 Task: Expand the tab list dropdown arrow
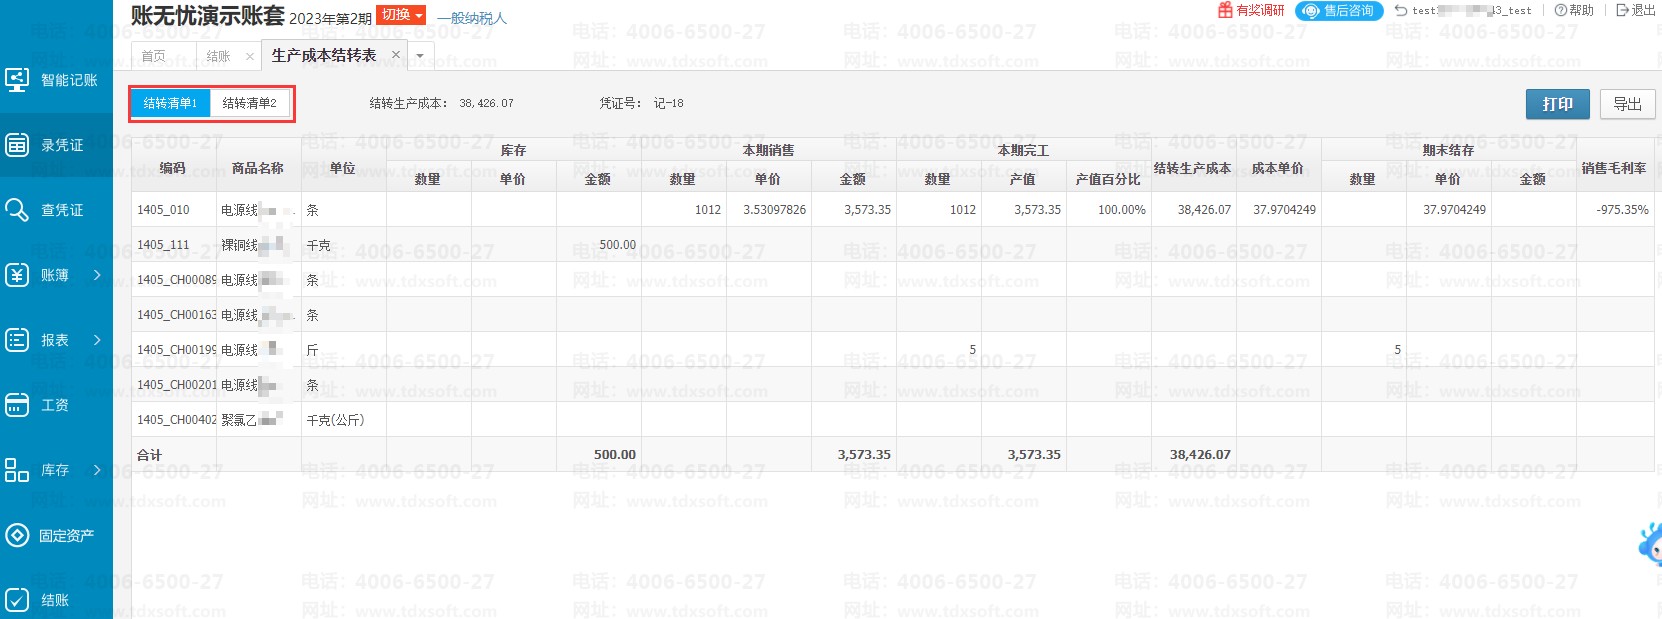420,56
